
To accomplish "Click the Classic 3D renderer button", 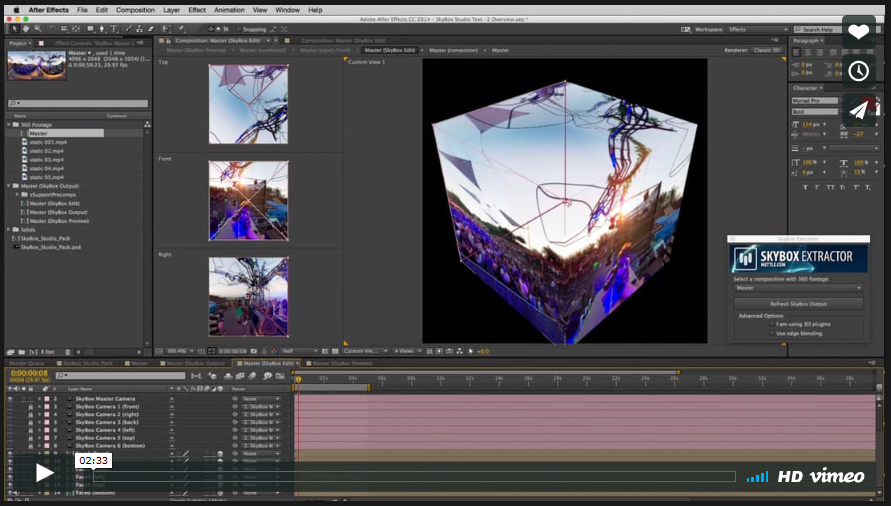I will [767, 50].
